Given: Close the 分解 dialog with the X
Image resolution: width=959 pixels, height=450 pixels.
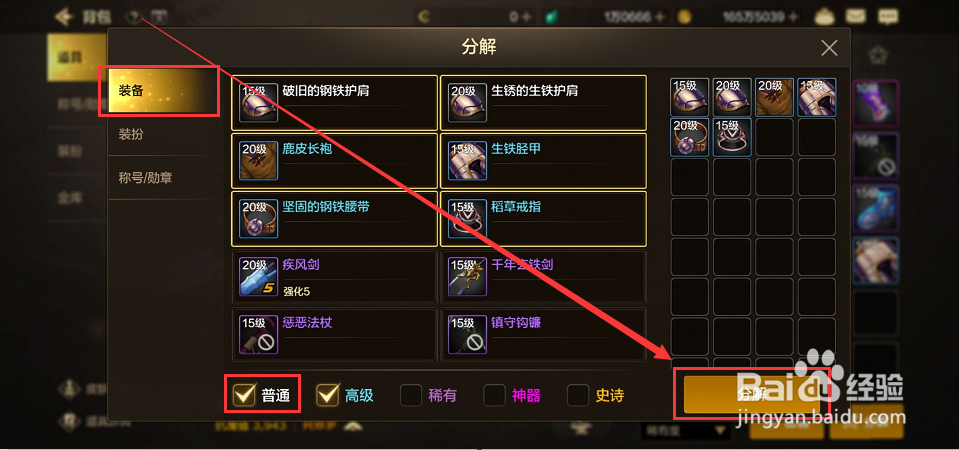Looking at the screenshot, I should [829, 48].
